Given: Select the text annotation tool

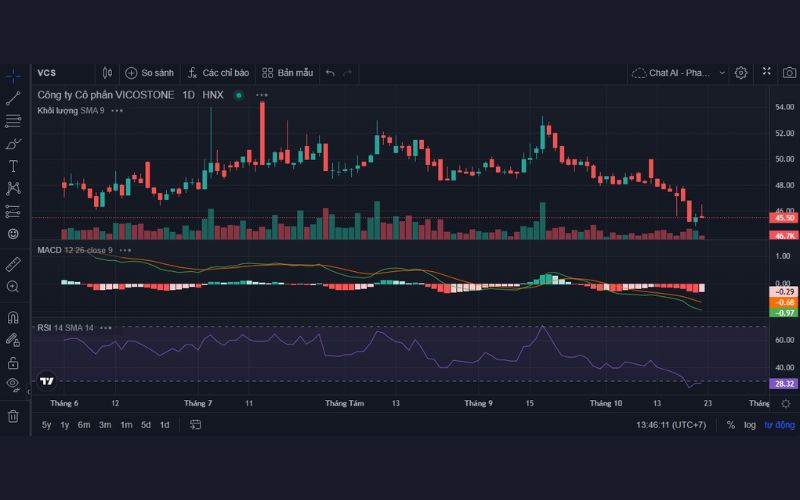Looking at the screenshot, I should (x=13, y=166).
